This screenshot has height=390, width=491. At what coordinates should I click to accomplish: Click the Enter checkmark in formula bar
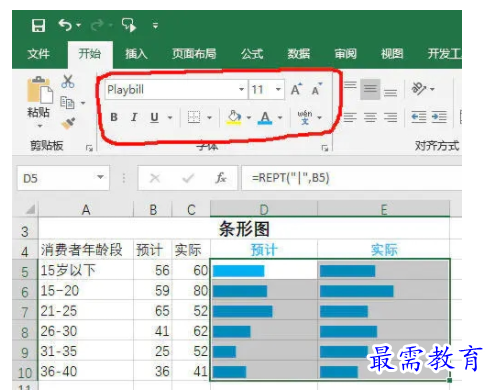(188, 178)
